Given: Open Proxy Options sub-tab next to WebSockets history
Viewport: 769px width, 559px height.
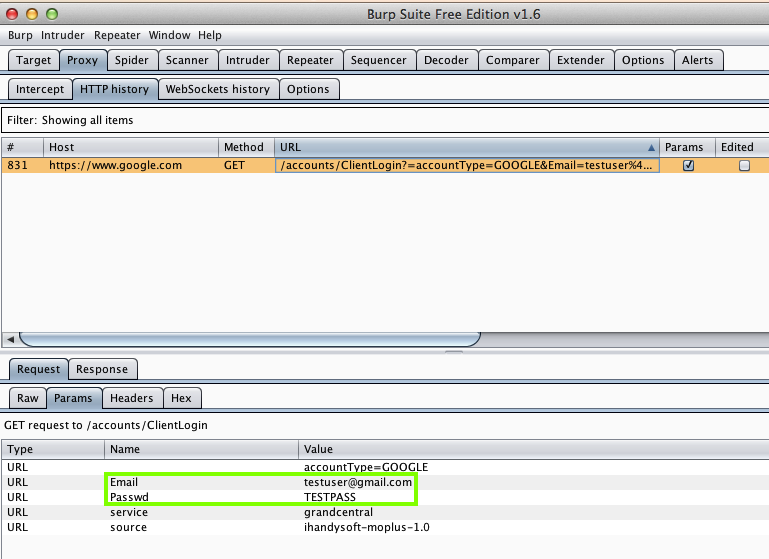Looking at the screenshot, I should [x=308, y=89].
